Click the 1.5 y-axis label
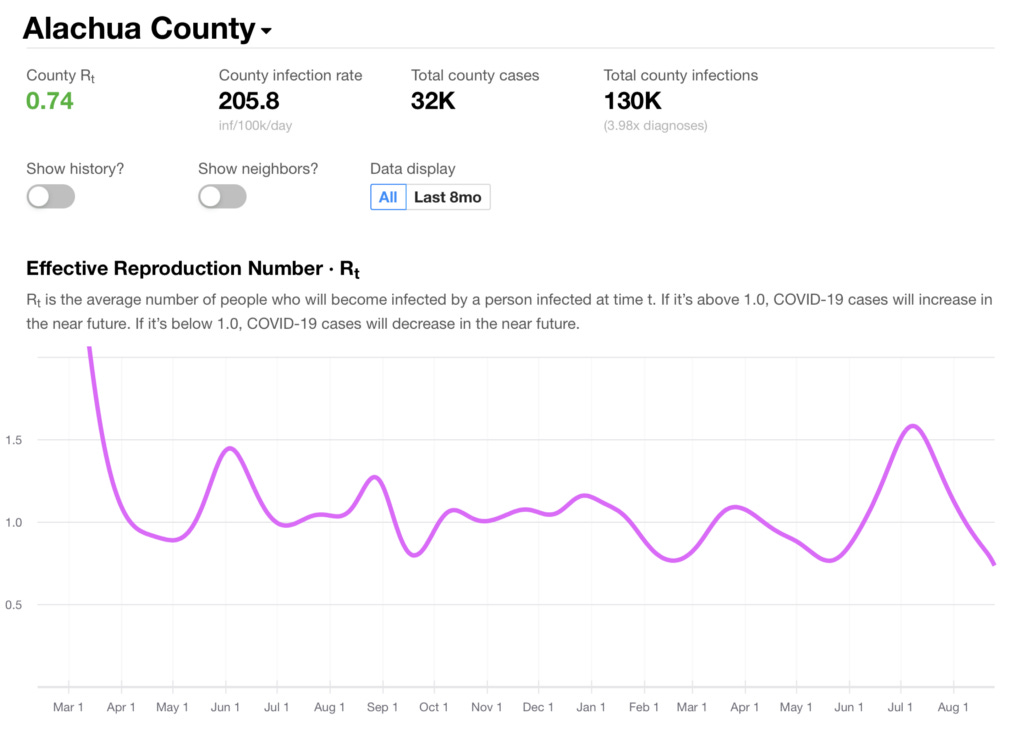 [15, 440]
